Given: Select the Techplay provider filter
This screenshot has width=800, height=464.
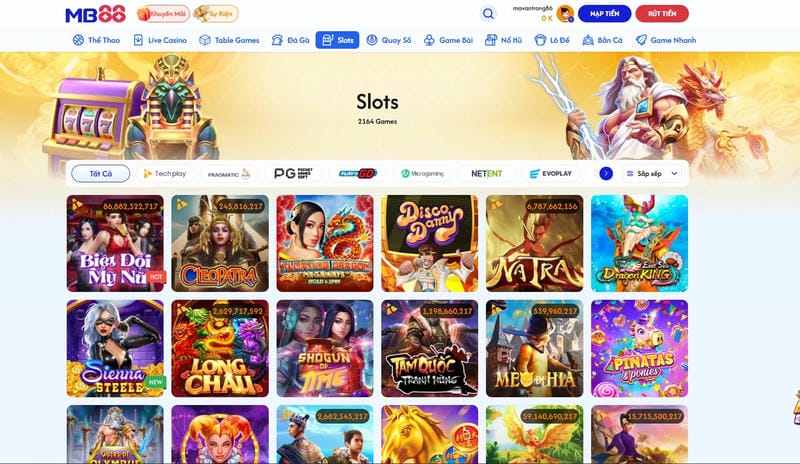Looking at the screenshot, I should tap(164, 174).
